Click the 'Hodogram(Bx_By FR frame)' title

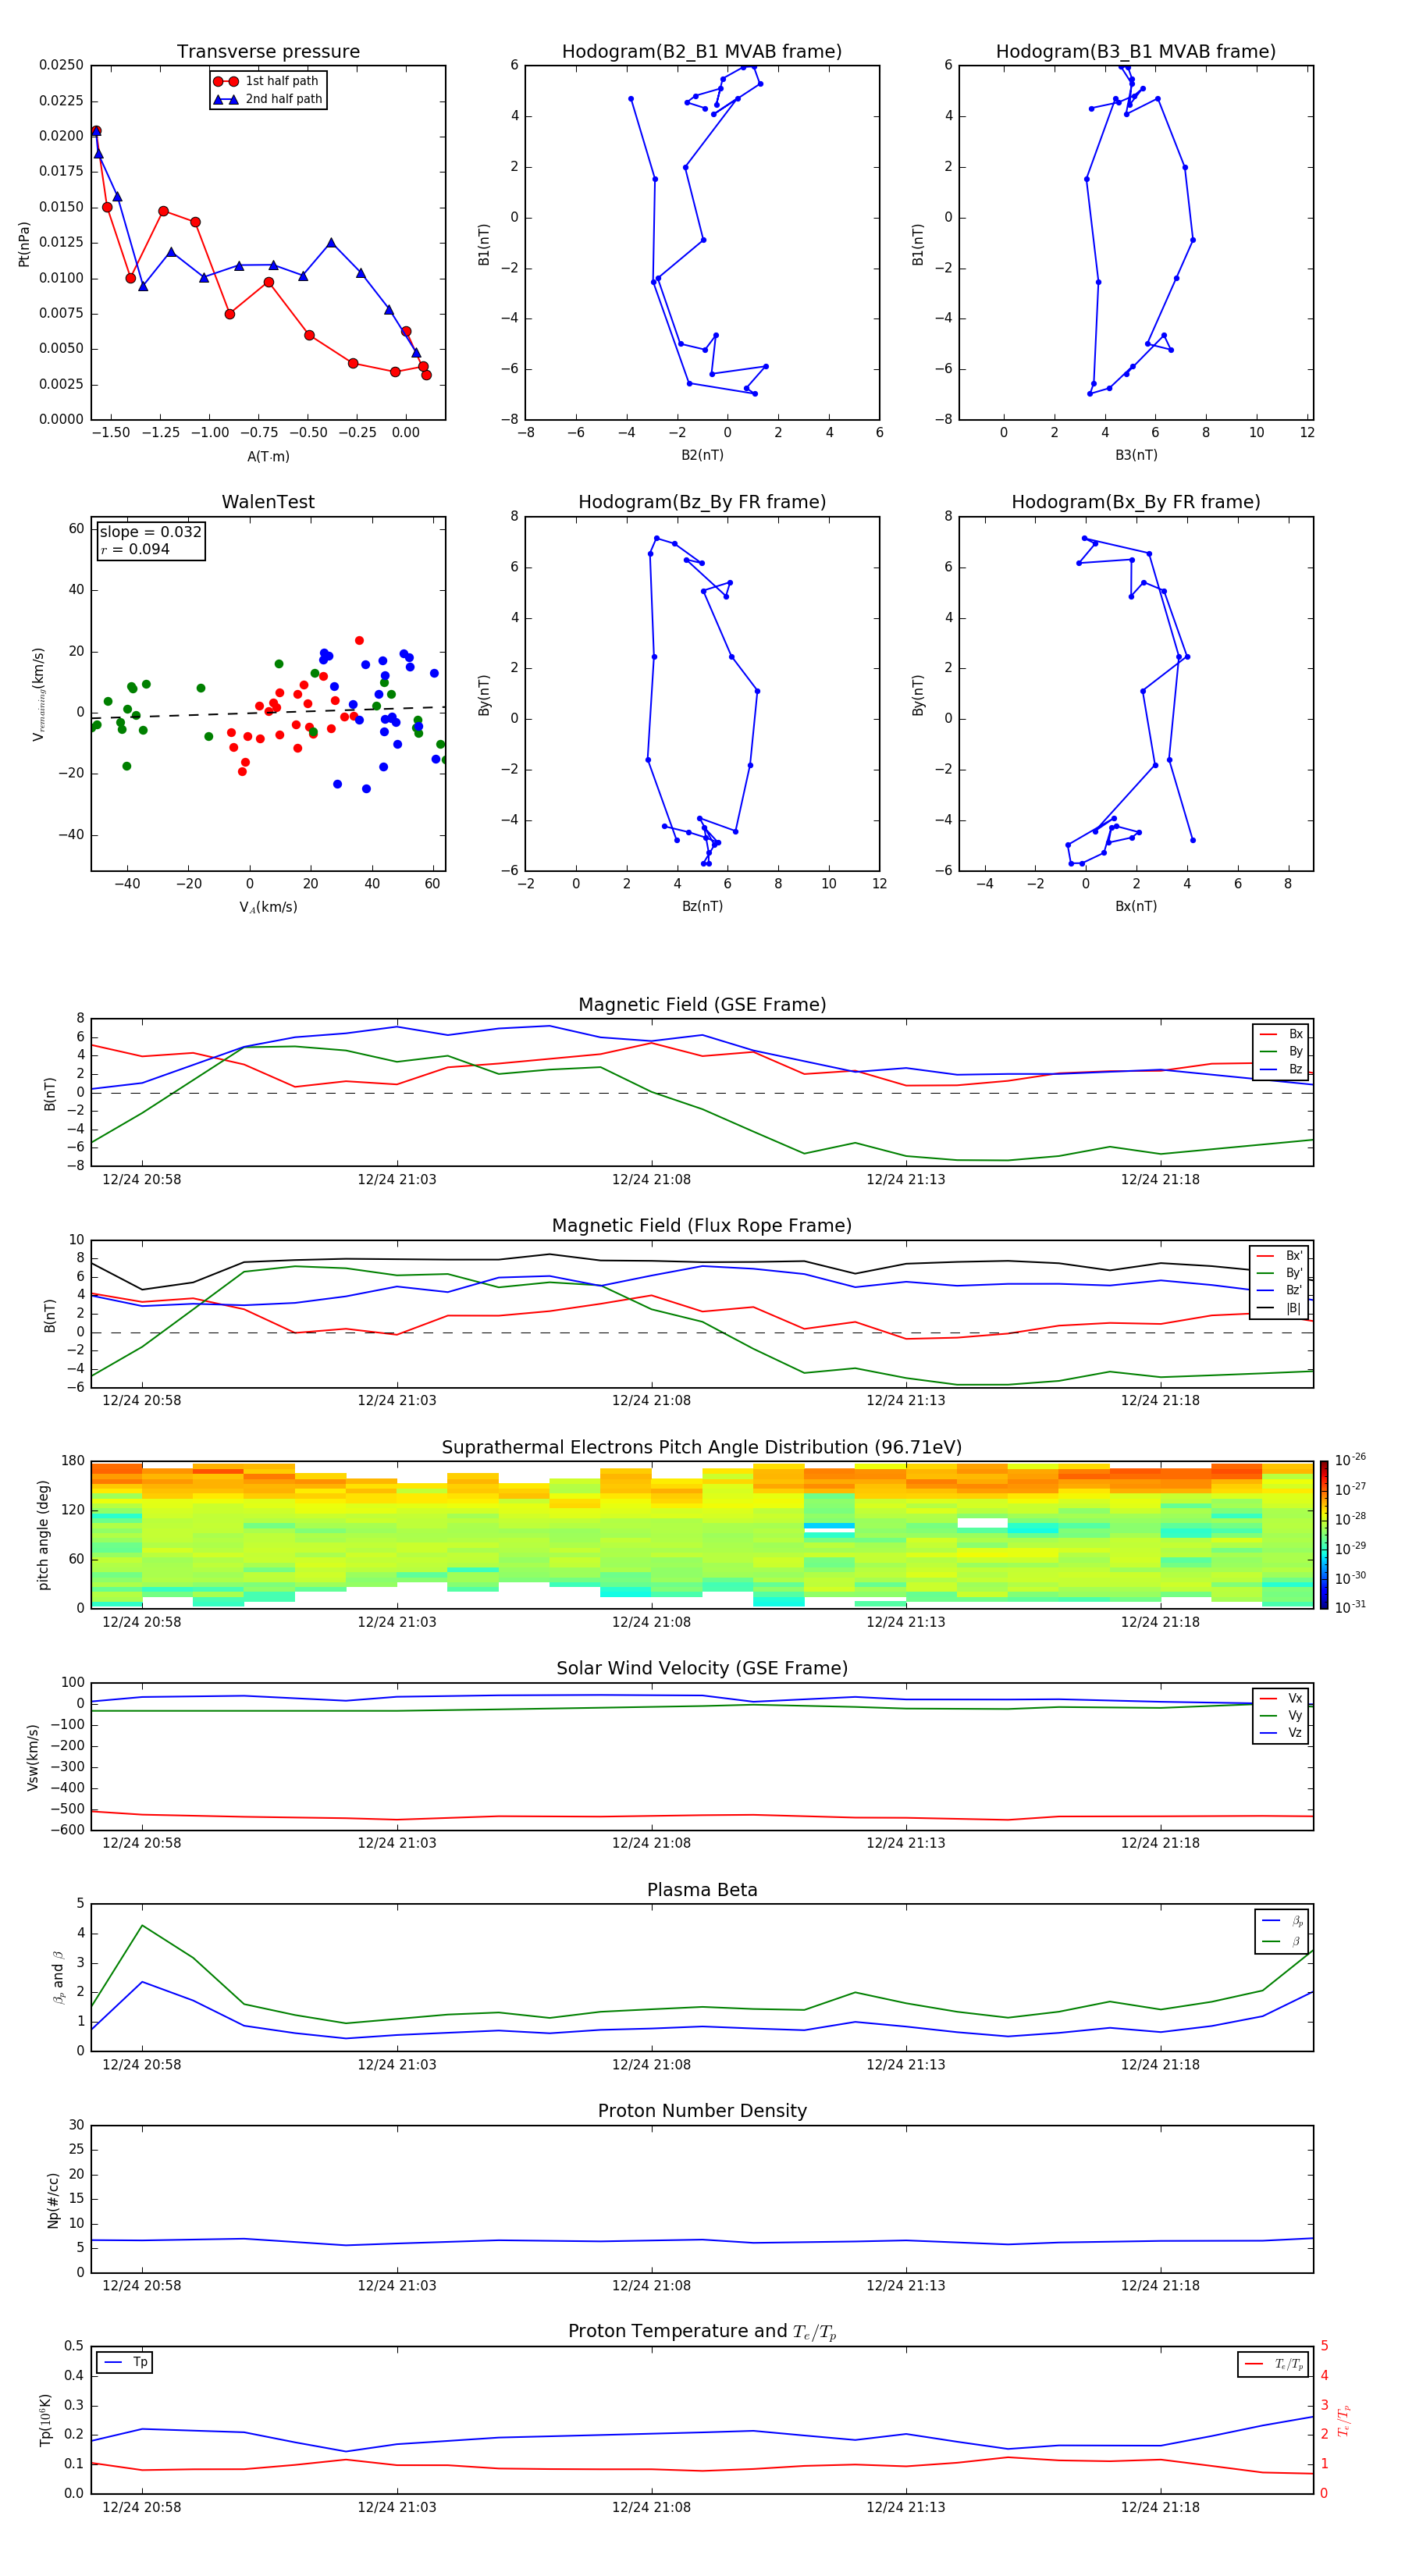1136,502
